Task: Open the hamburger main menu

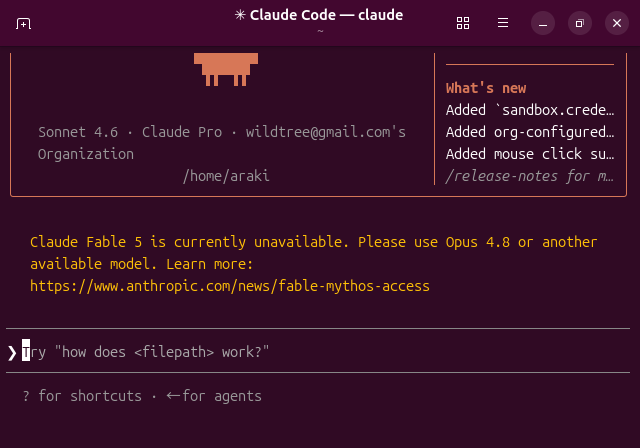Action: 503,23
